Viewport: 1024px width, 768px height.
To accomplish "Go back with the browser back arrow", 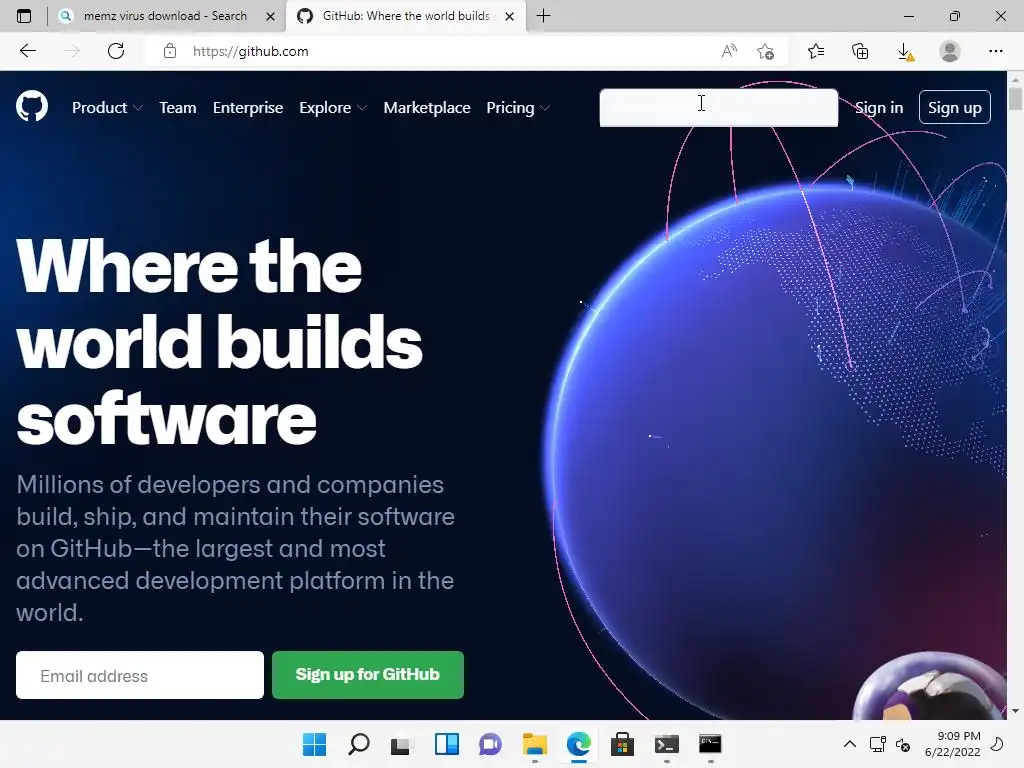I will [28, 51].
